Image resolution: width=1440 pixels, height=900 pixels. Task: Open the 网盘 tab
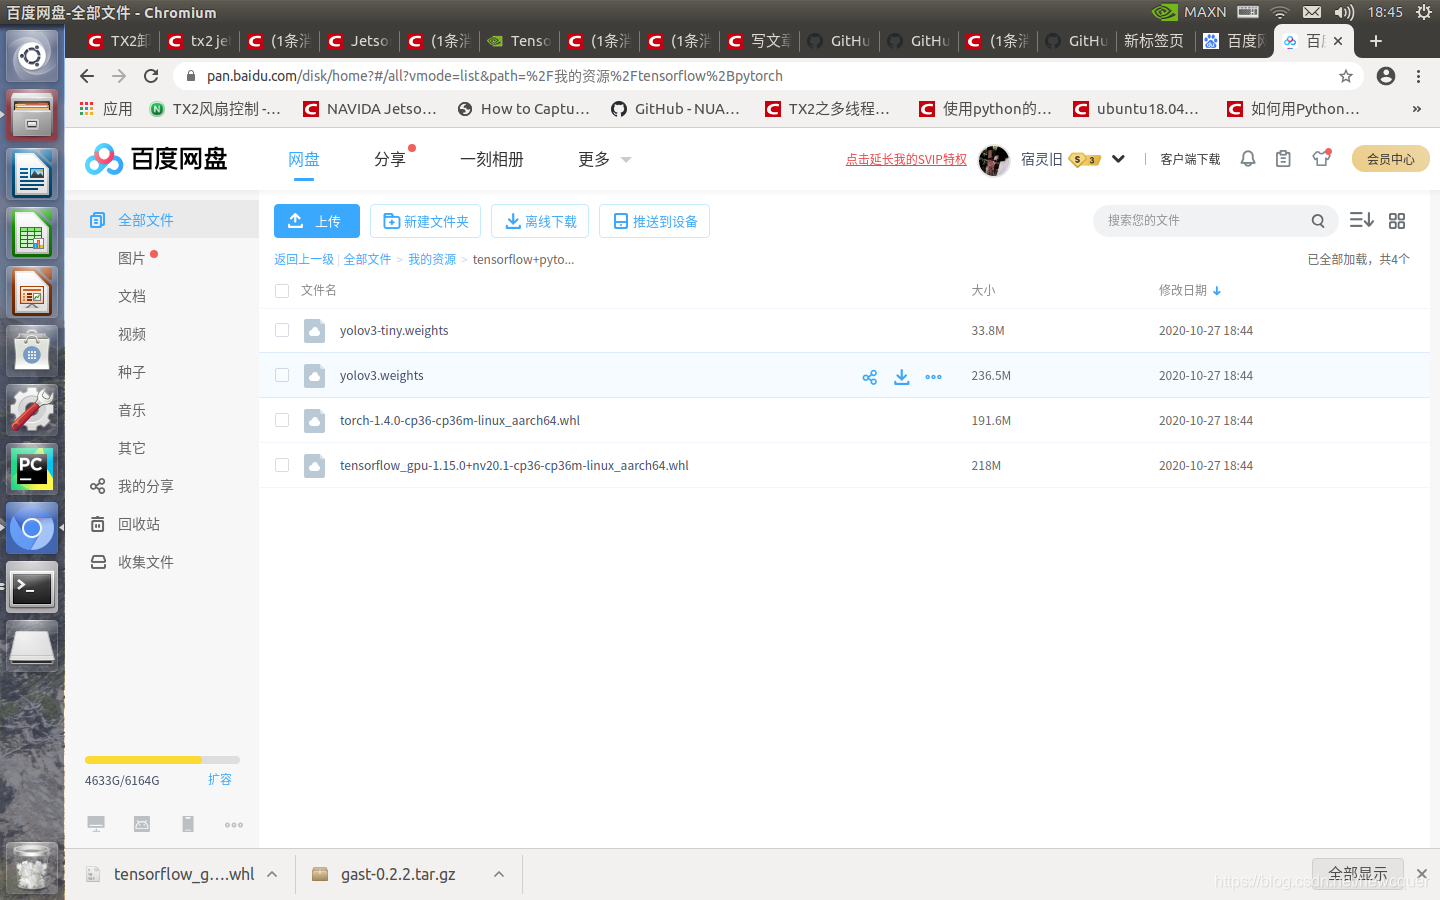pyautogui.click(x=304, y=159)
